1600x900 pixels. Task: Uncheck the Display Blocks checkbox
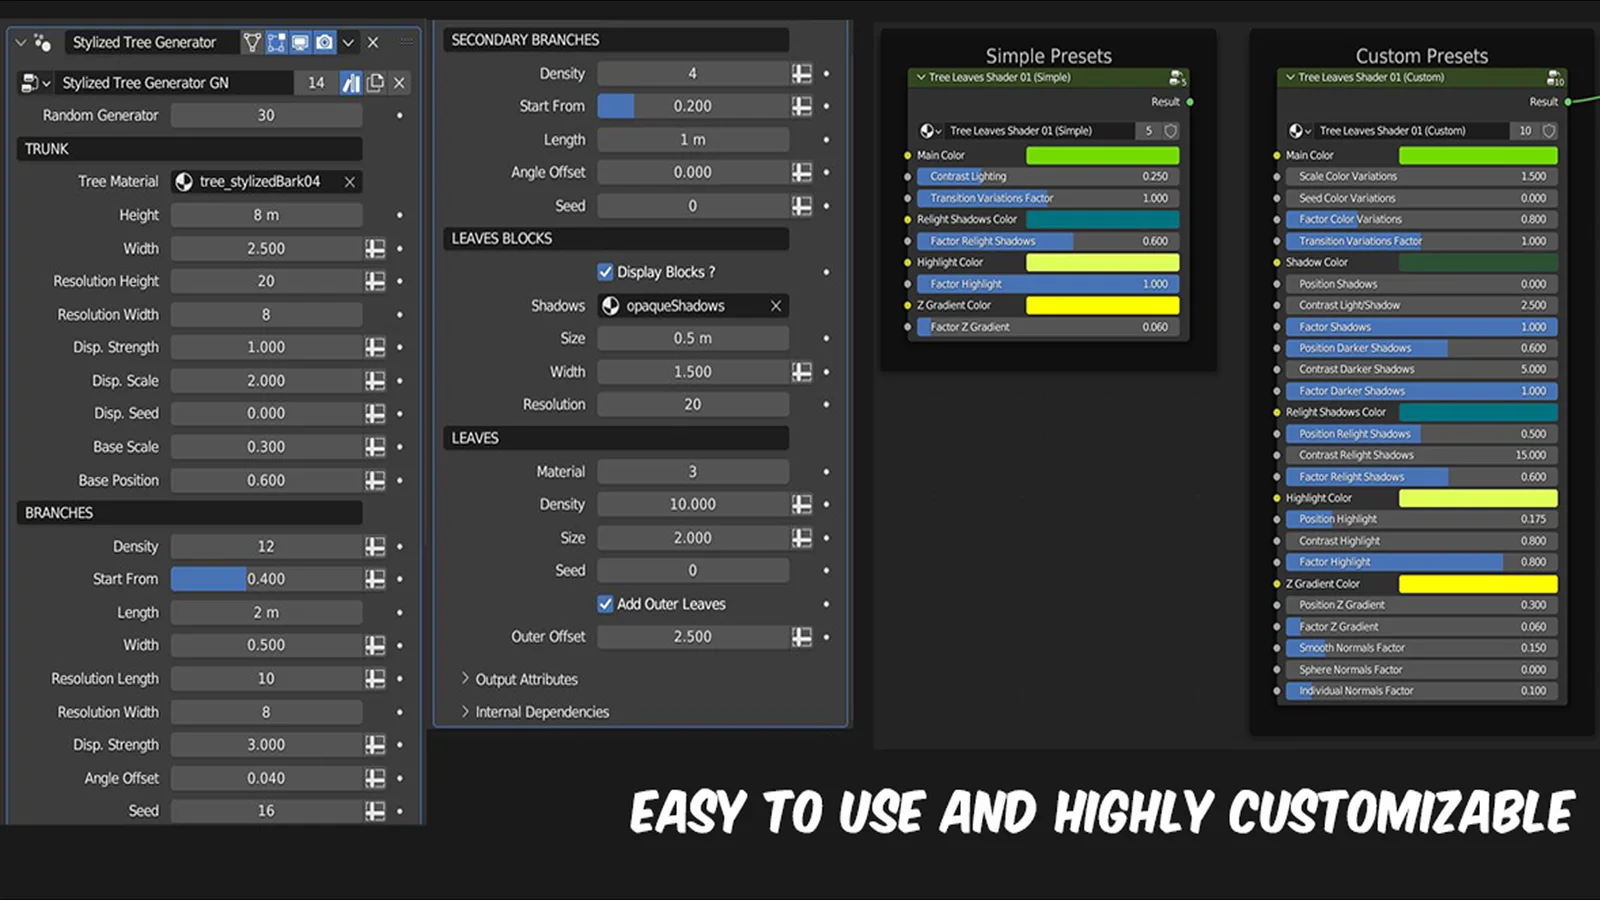pyautogui.click(x=605, y=271)
